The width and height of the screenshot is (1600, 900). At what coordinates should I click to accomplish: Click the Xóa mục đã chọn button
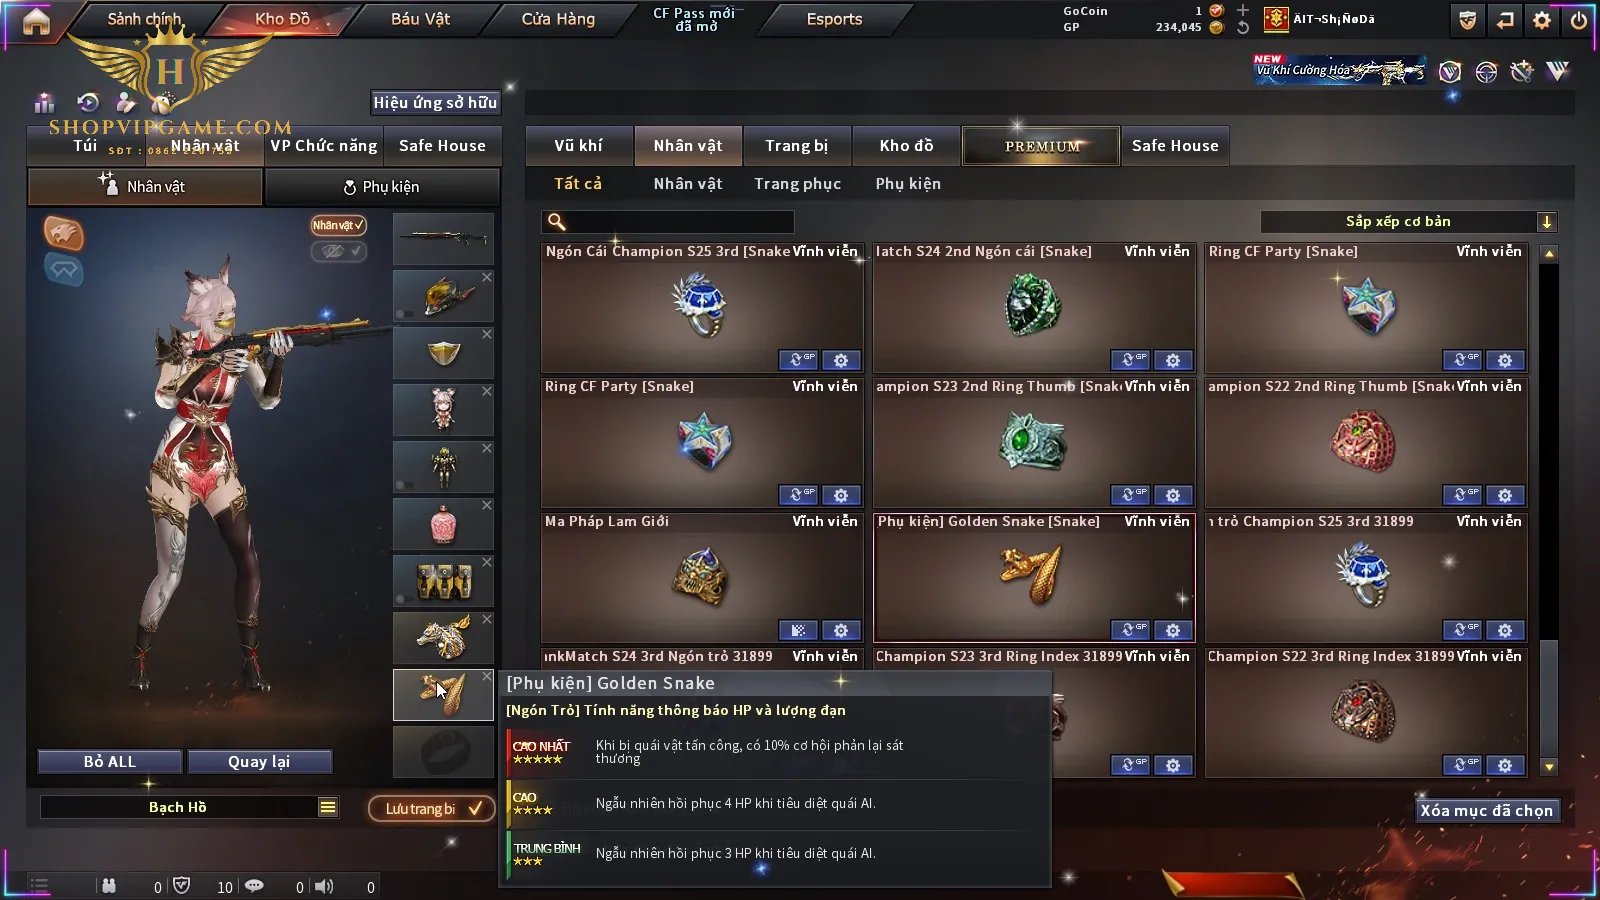tap(1487, 811)
